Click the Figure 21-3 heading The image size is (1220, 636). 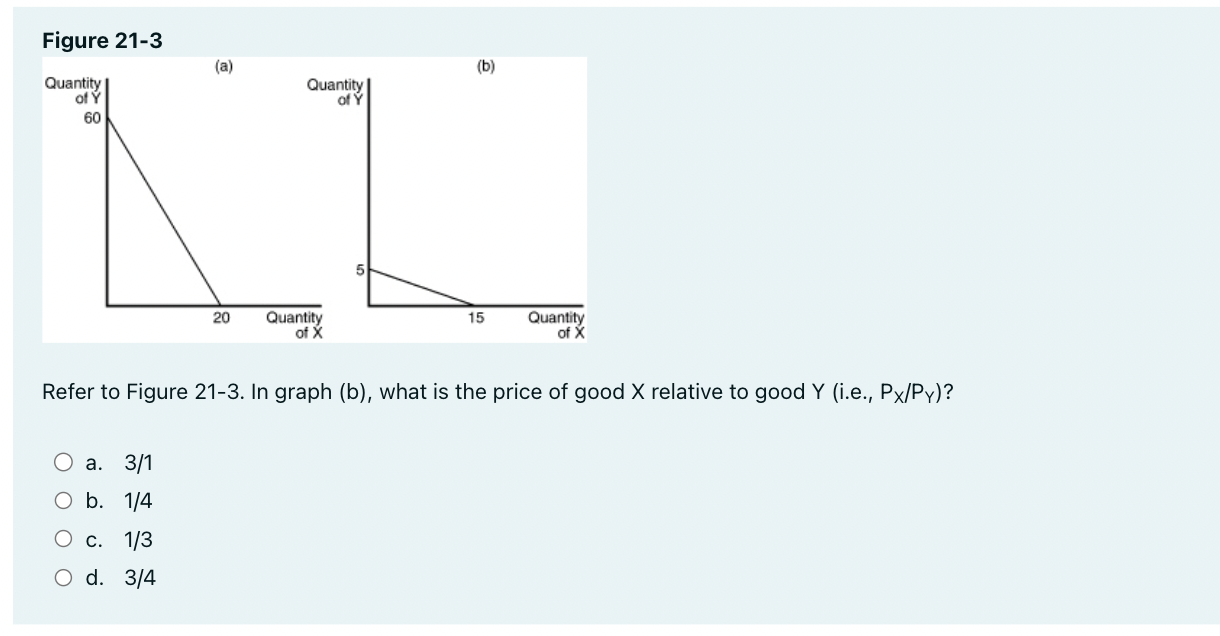(x=104, y=41)
